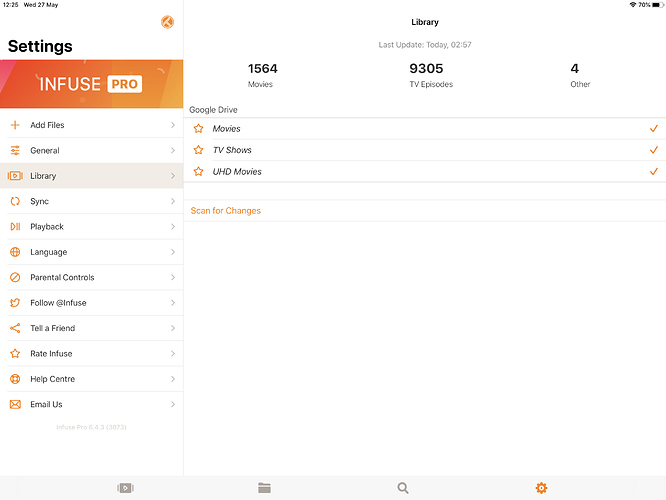Image resolution: width=666 pixels, height=500 pixels.
Task: Select the Library settings row
Action: [92, 176]
